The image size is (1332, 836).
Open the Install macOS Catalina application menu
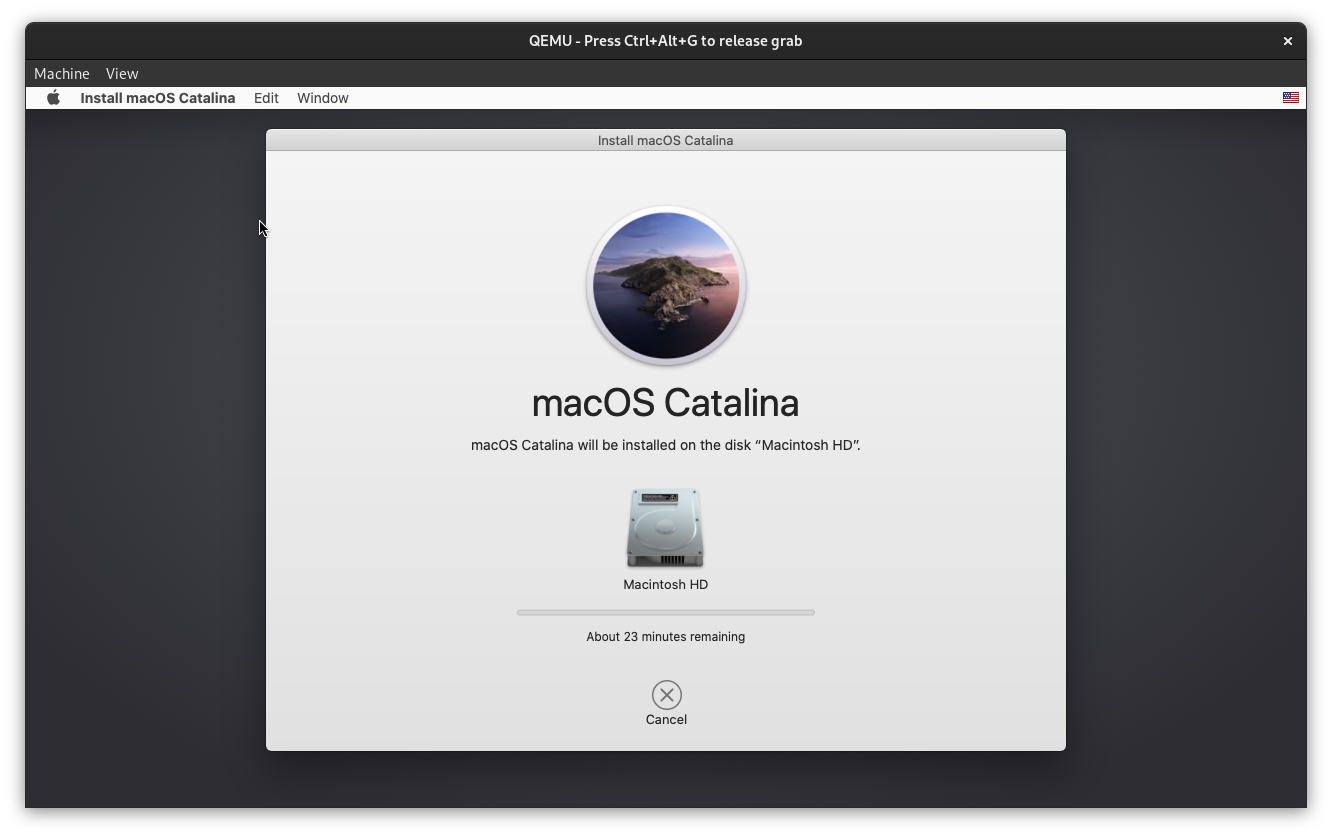157,97
